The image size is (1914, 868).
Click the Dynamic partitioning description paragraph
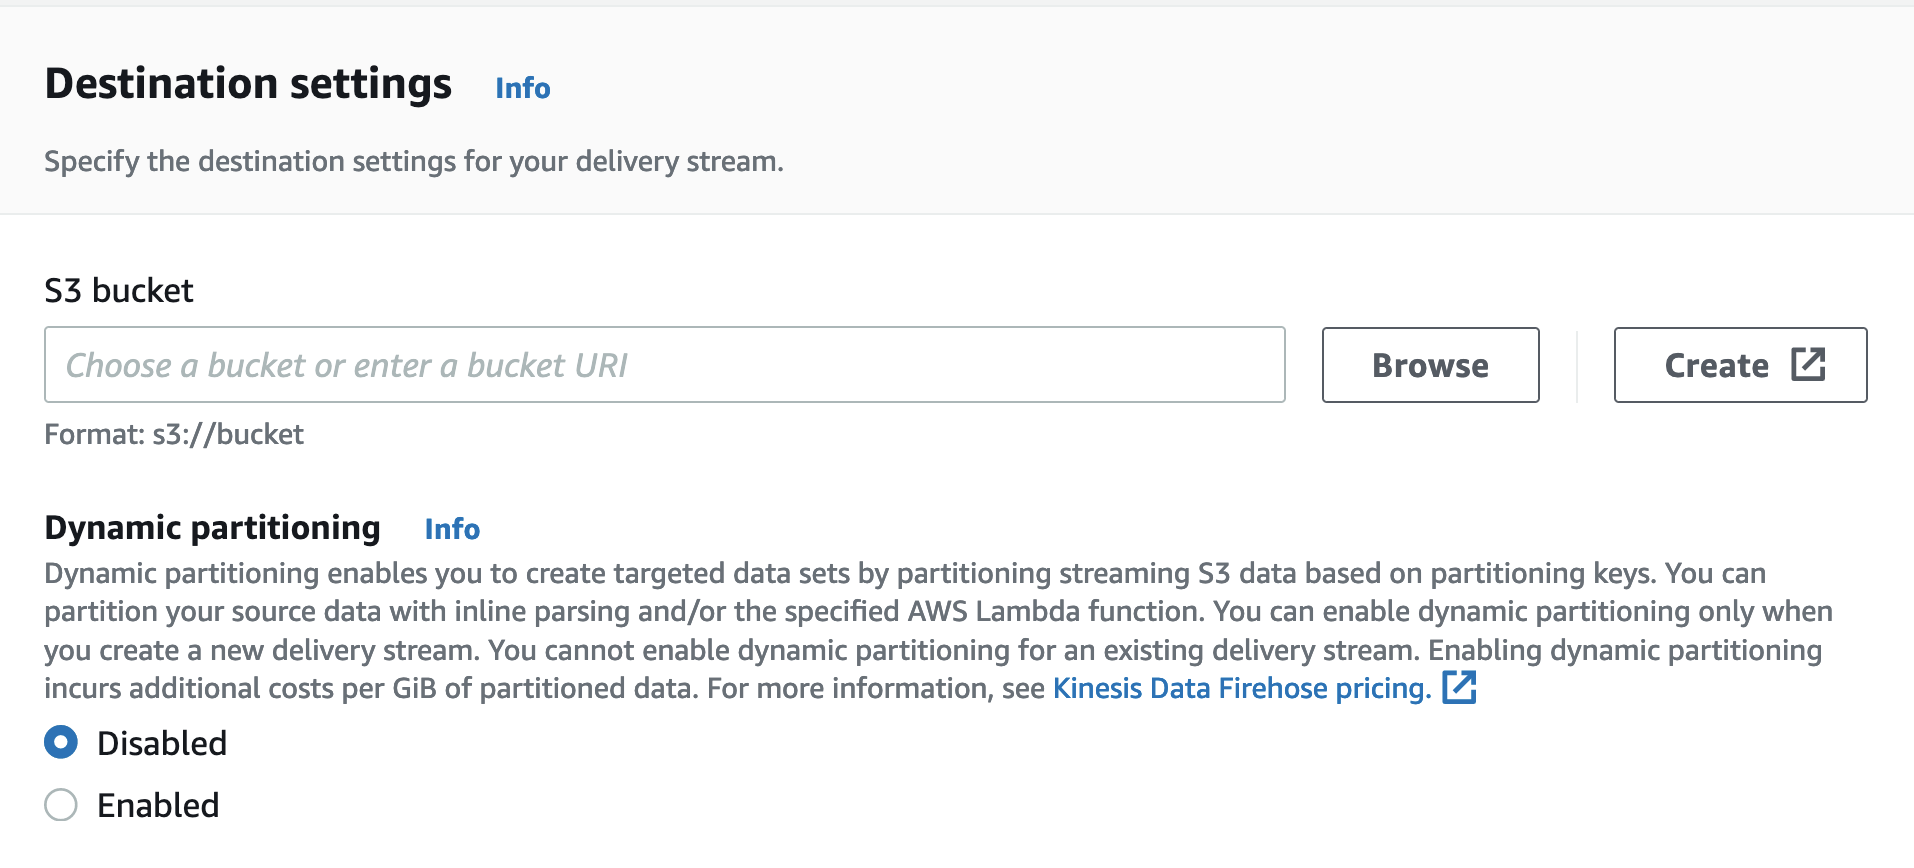tap(900, 630)
